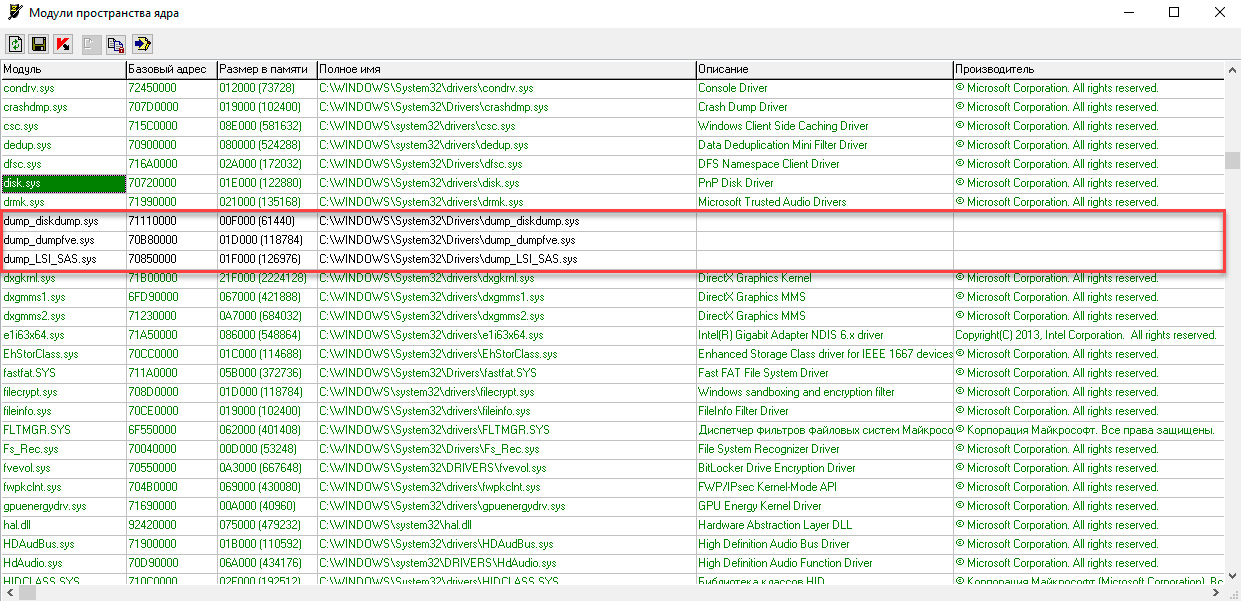Click the green Refresh list toolbar icon
Screen dimensions: 1241x601
16,44
